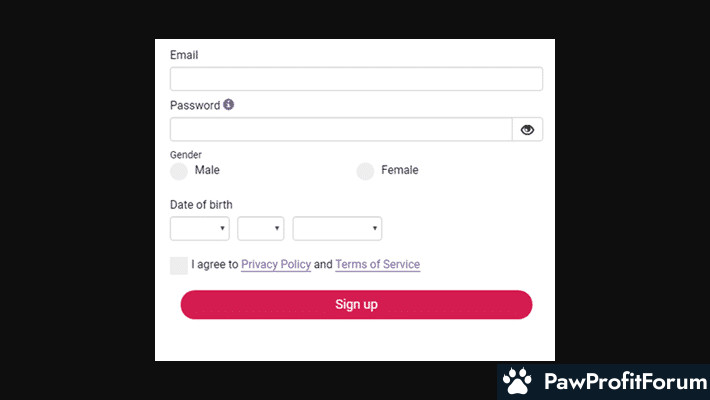Click the Date of birth label
Image resolution: width=710 pixels, height=400 pixels.
pos(201,205)
